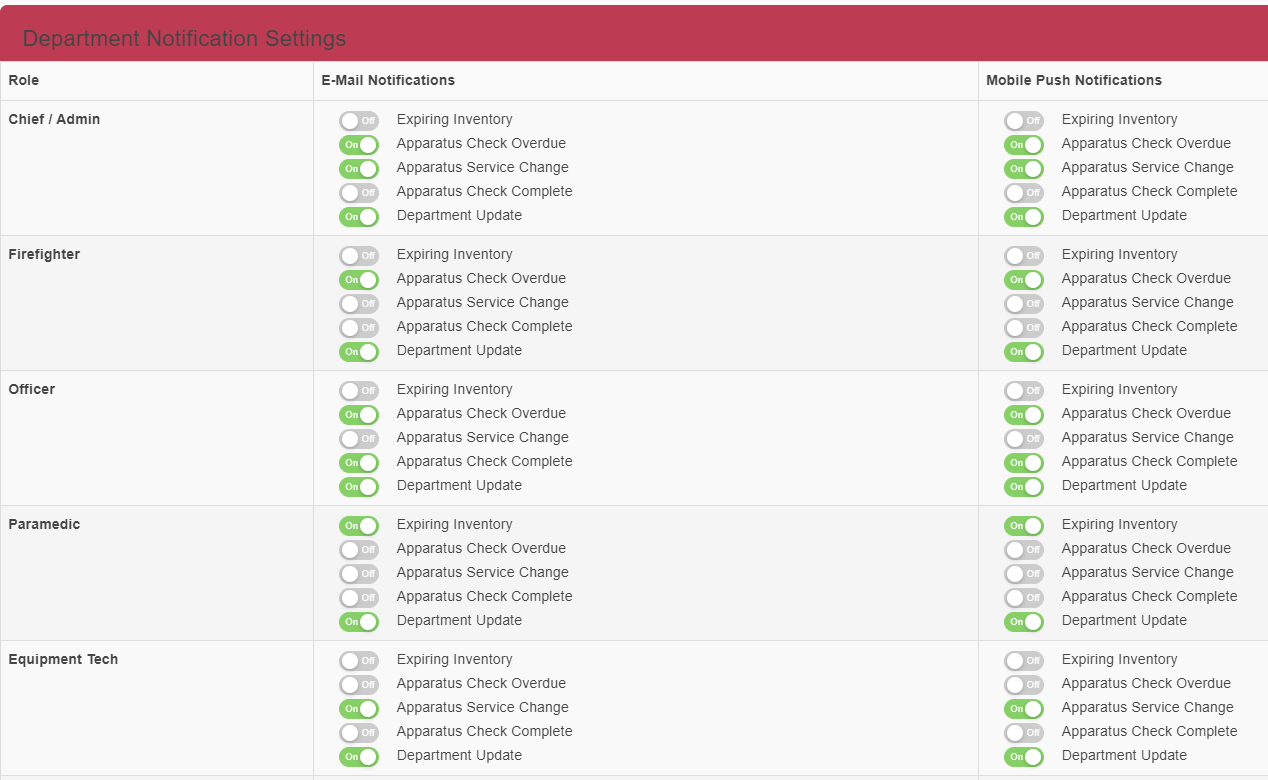Disable Expiring Inventory push for Paramedic
The width and height of the screenshot is (1268, 780).
tap(1023, 525)
